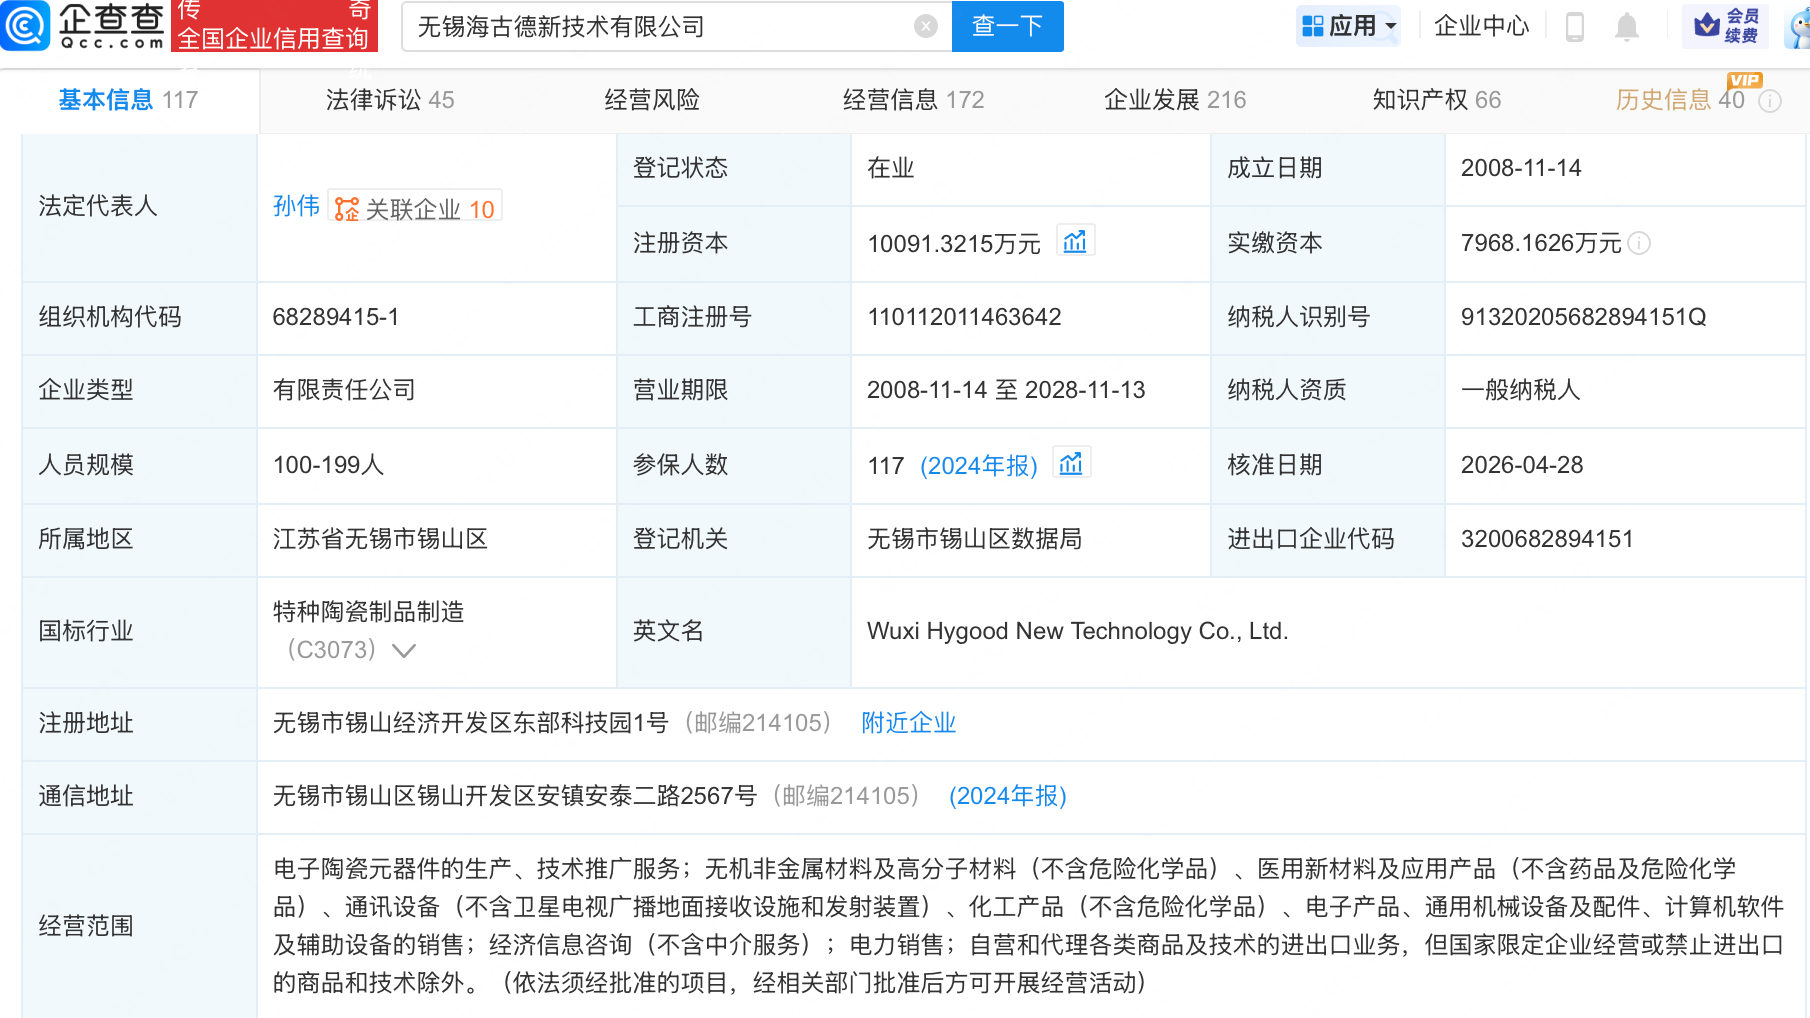Switch to the 知识产权 tab
The image size is (1810, 1018).
[1435, 100]
